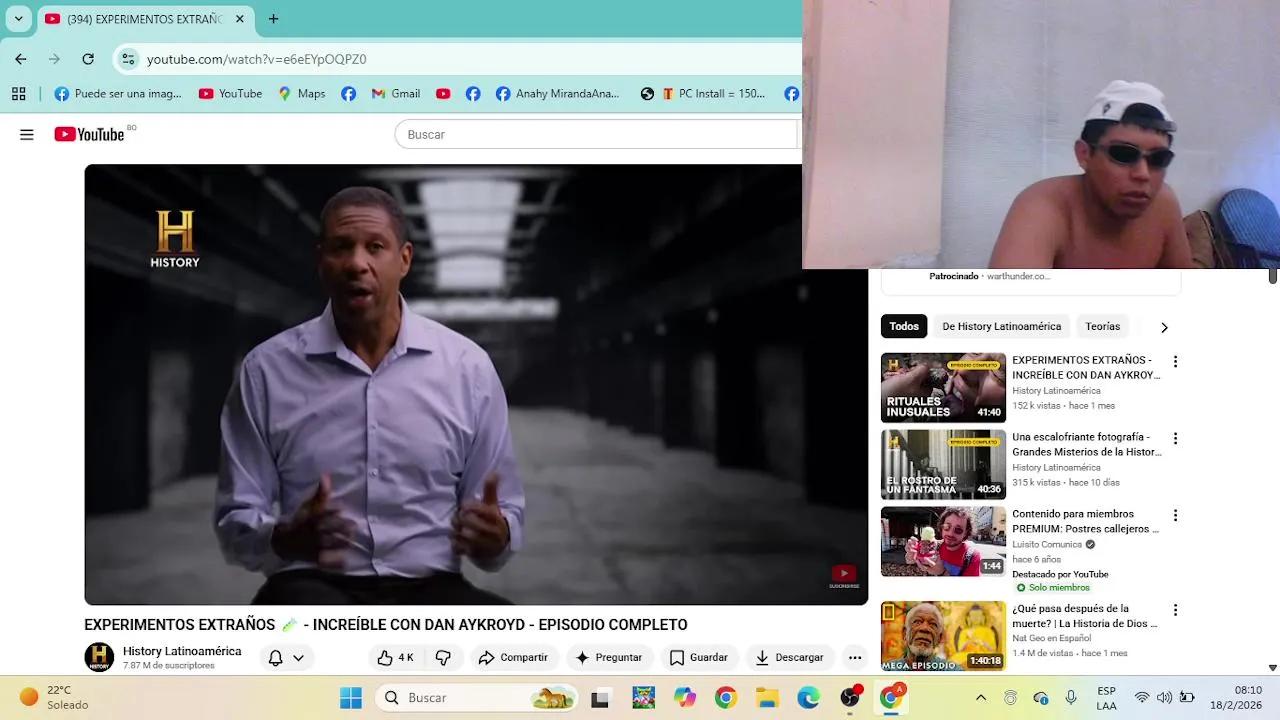Open a new Chrome tab

pyautogui.click(x=273, y=19)
